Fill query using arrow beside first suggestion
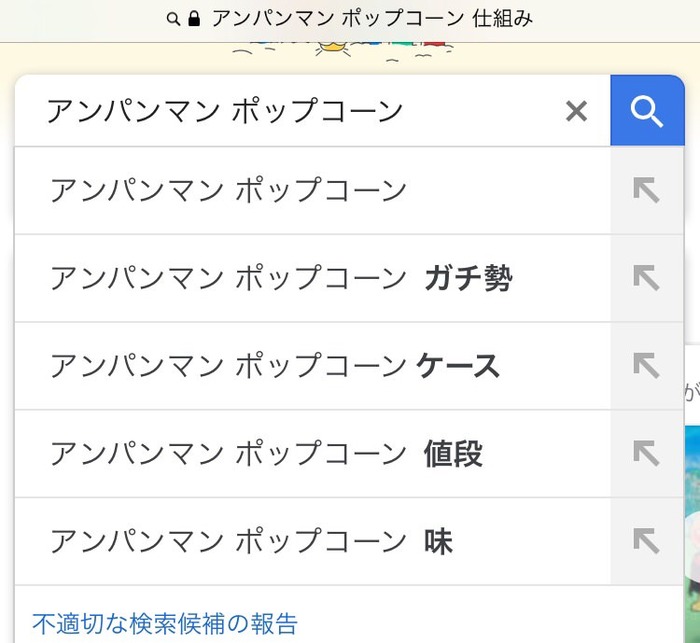 click(646, 190)
